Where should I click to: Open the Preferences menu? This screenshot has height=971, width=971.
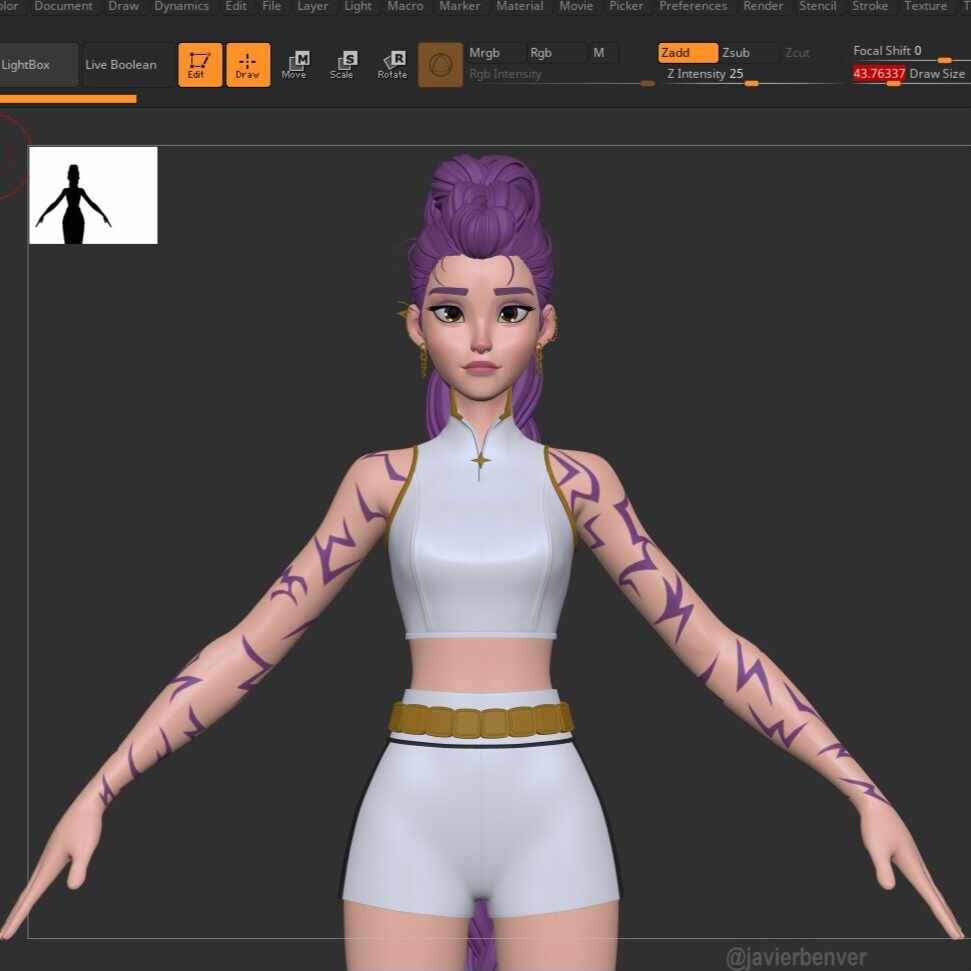[693, 6]
